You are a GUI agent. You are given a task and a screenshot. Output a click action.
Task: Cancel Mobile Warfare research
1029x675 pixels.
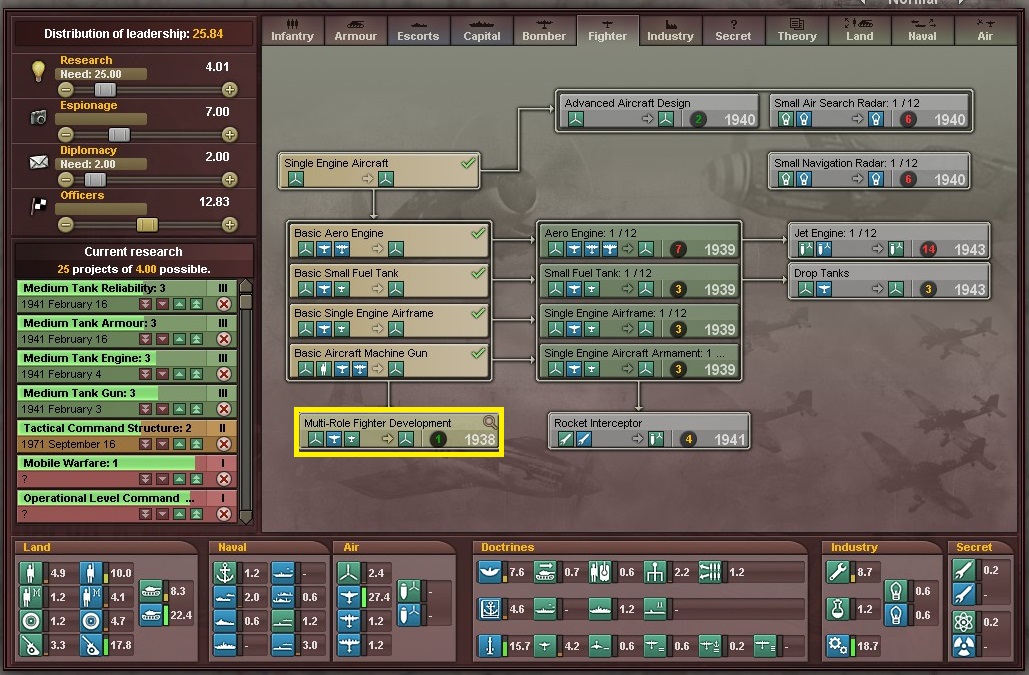[x=224, y=479]
